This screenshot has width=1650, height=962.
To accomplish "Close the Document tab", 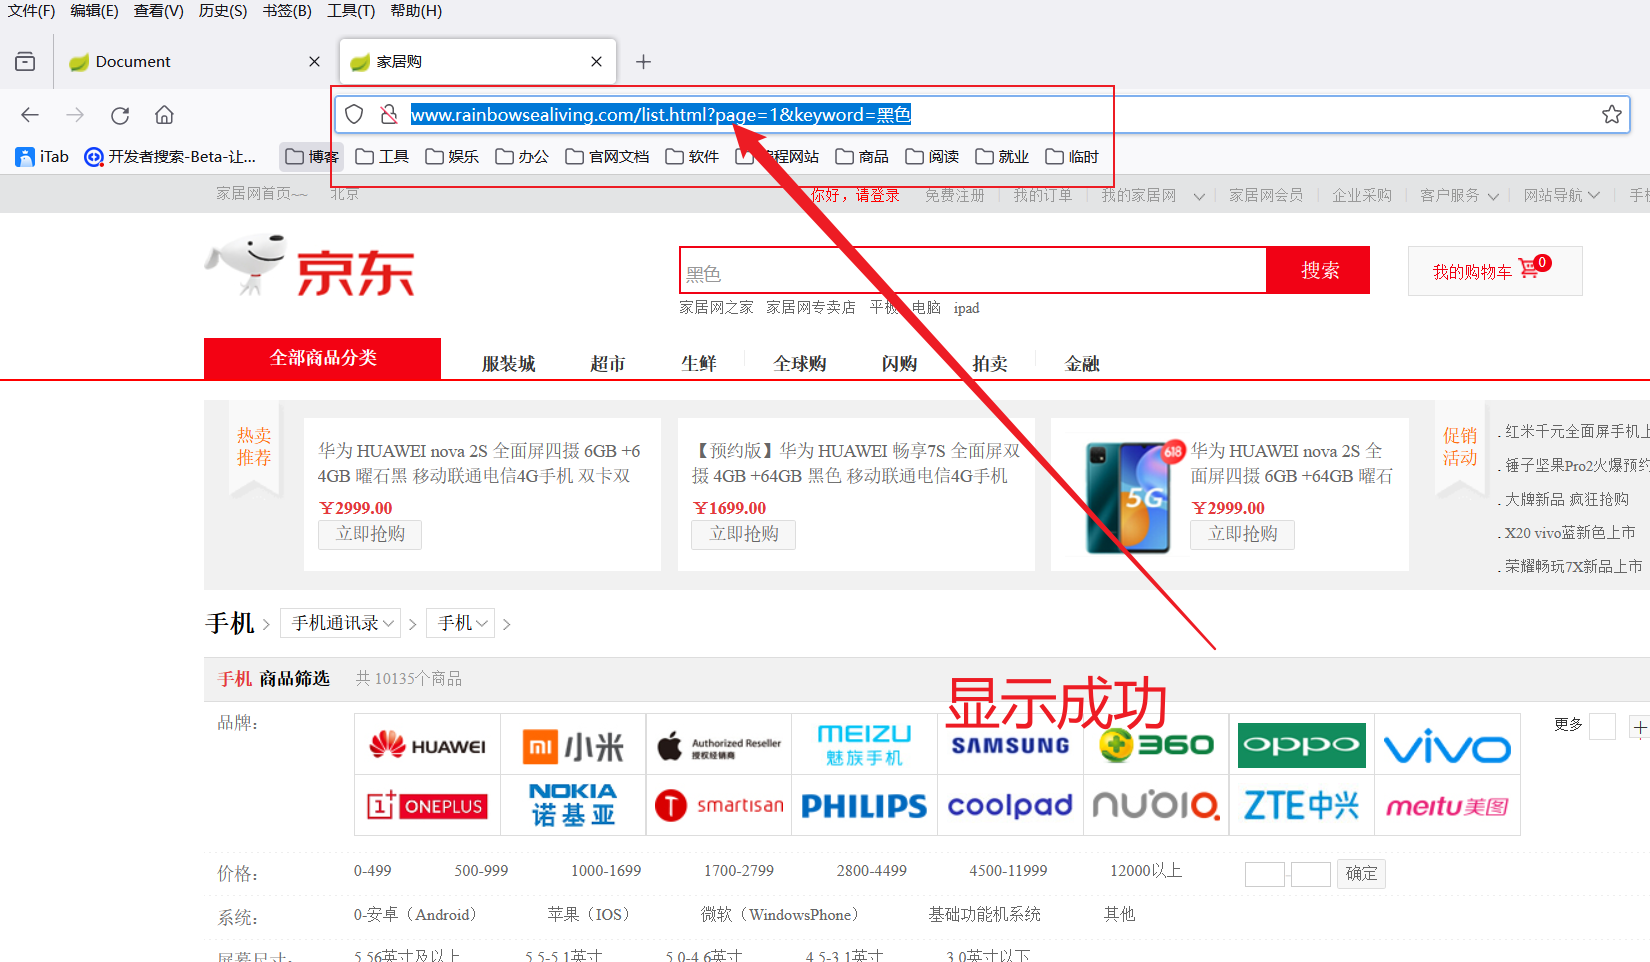I will click(x=315, y=62).
